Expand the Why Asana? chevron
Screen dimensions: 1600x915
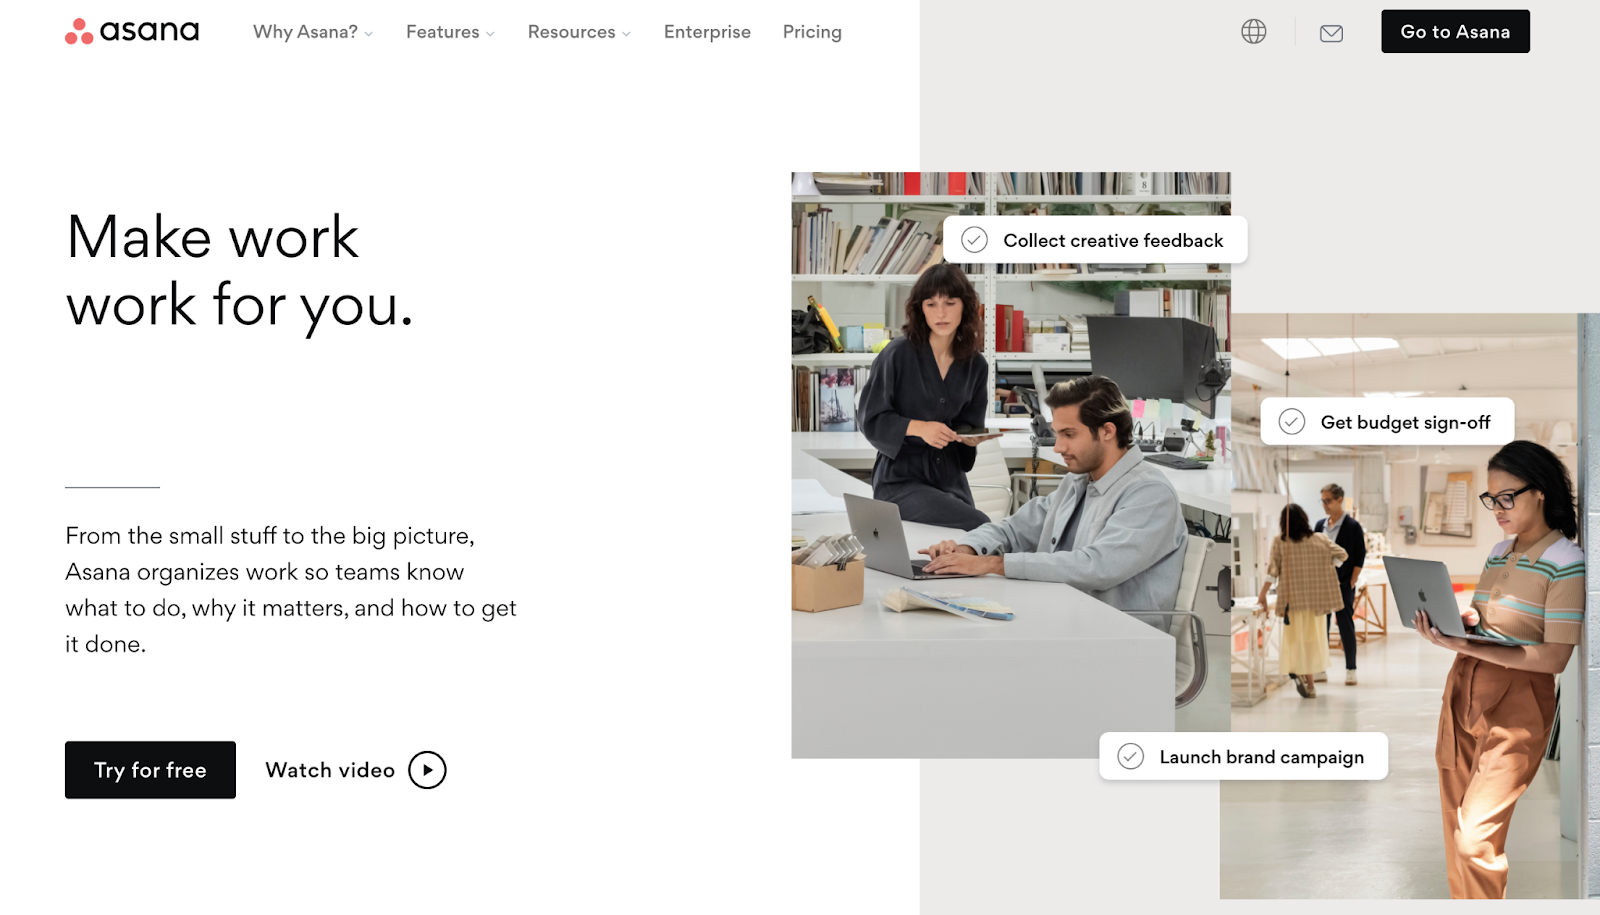click(x=369, y=34)
